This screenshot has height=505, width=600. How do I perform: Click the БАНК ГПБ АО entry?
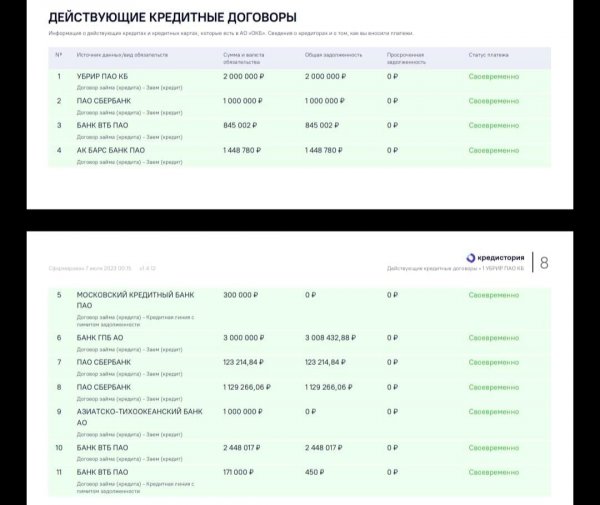tap(100, 338)
